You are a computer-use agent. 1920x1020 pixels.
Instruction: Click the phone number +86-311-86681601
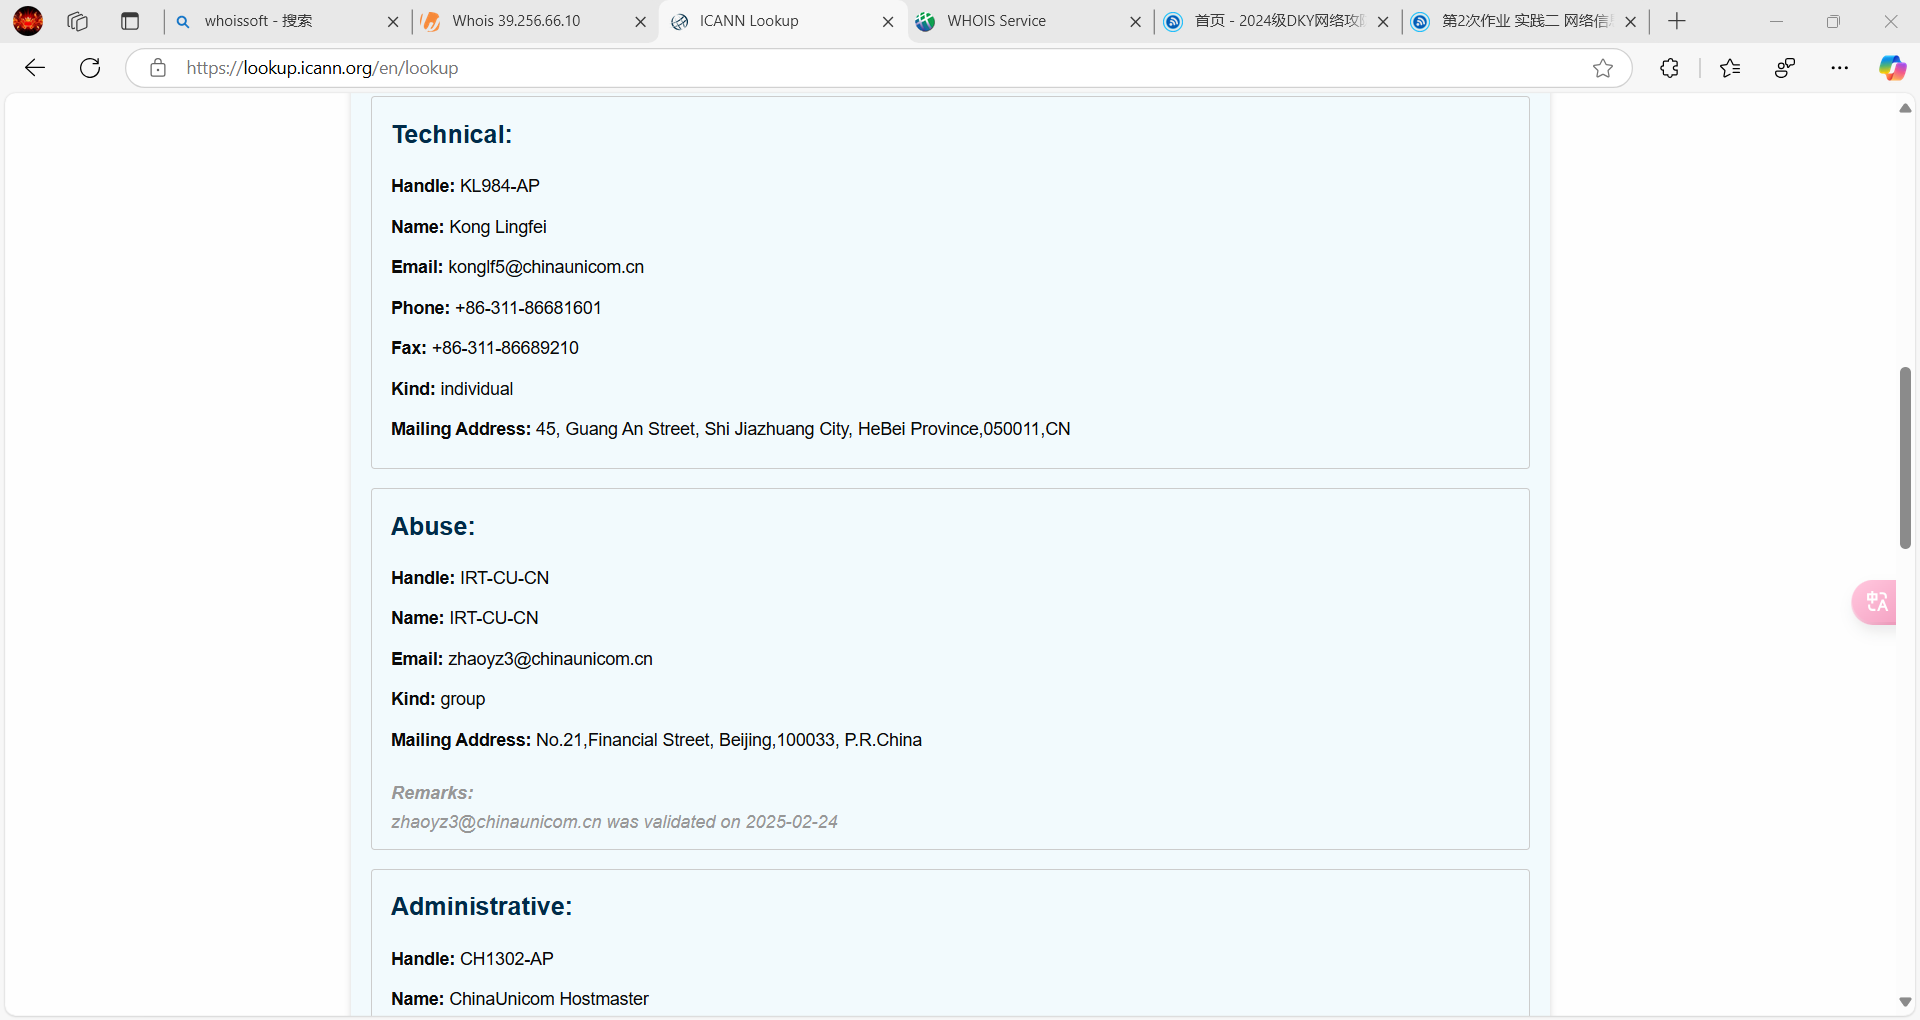(528, 308)
